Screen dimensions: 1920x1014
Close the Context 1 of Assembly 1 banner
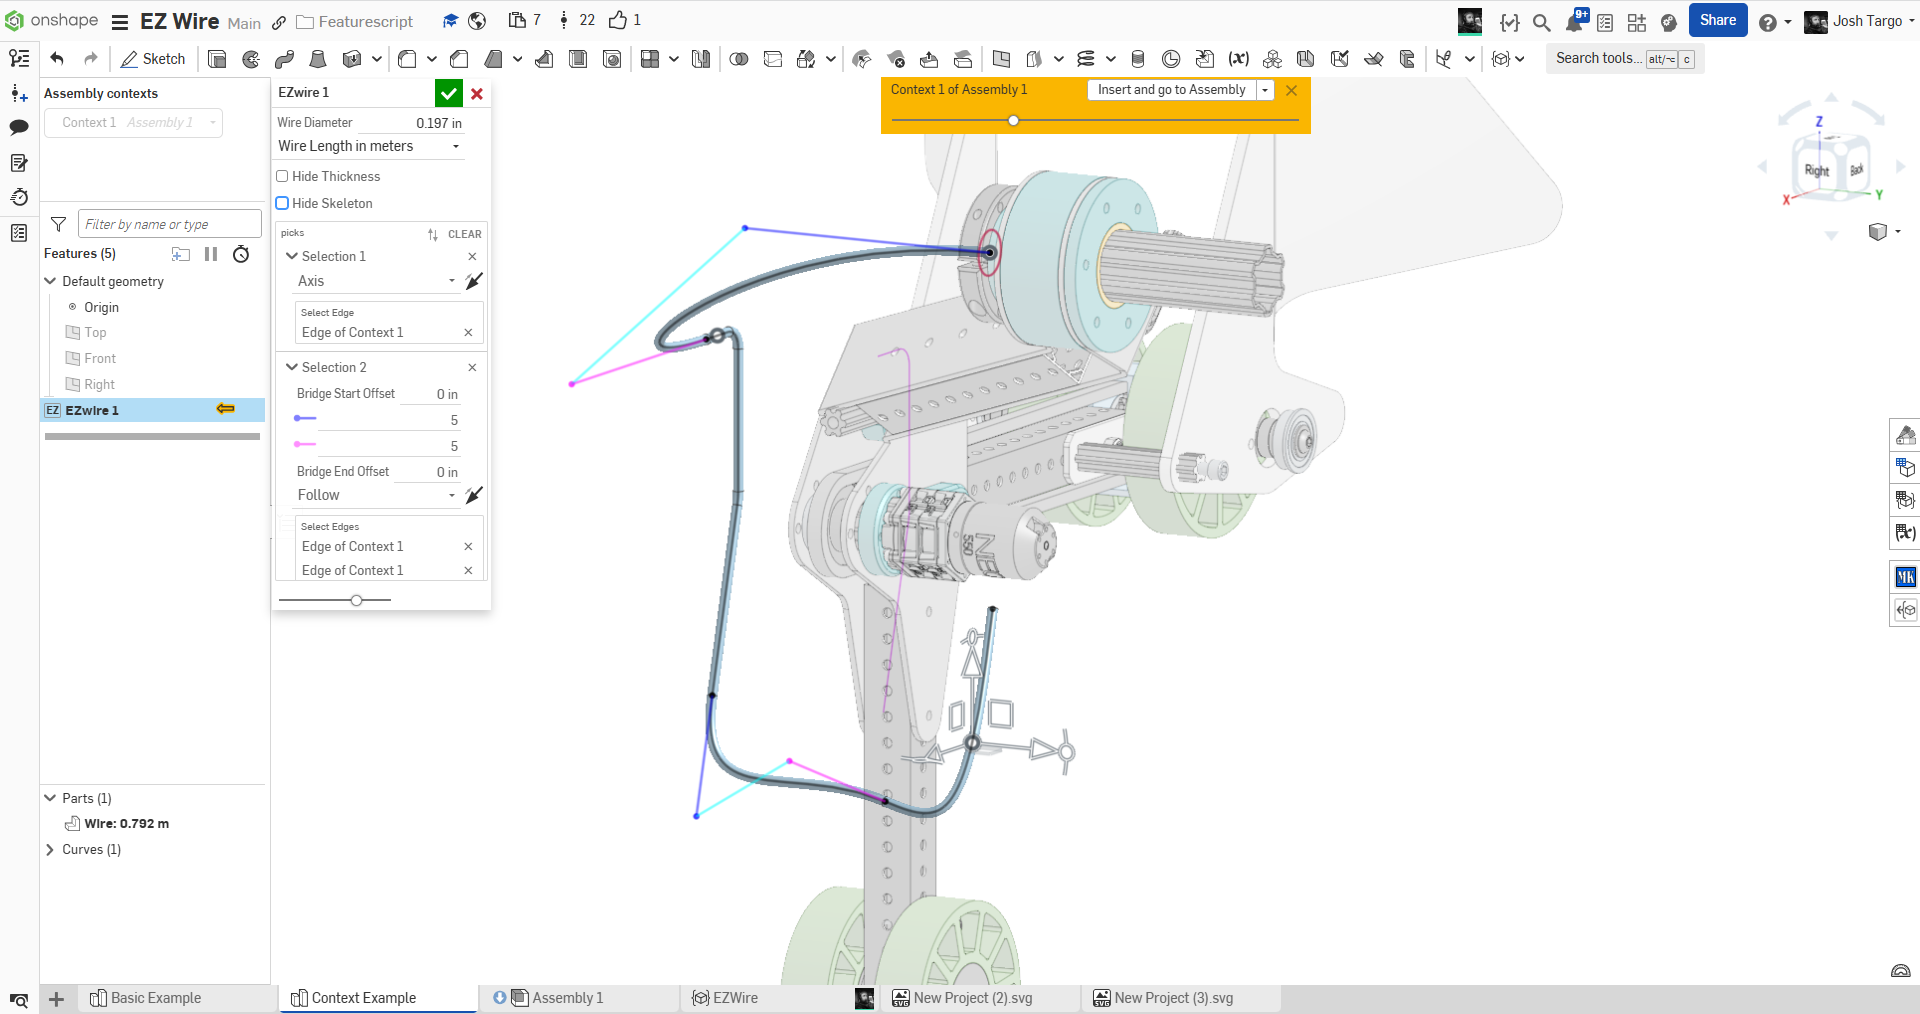(x=1291, y=90)
